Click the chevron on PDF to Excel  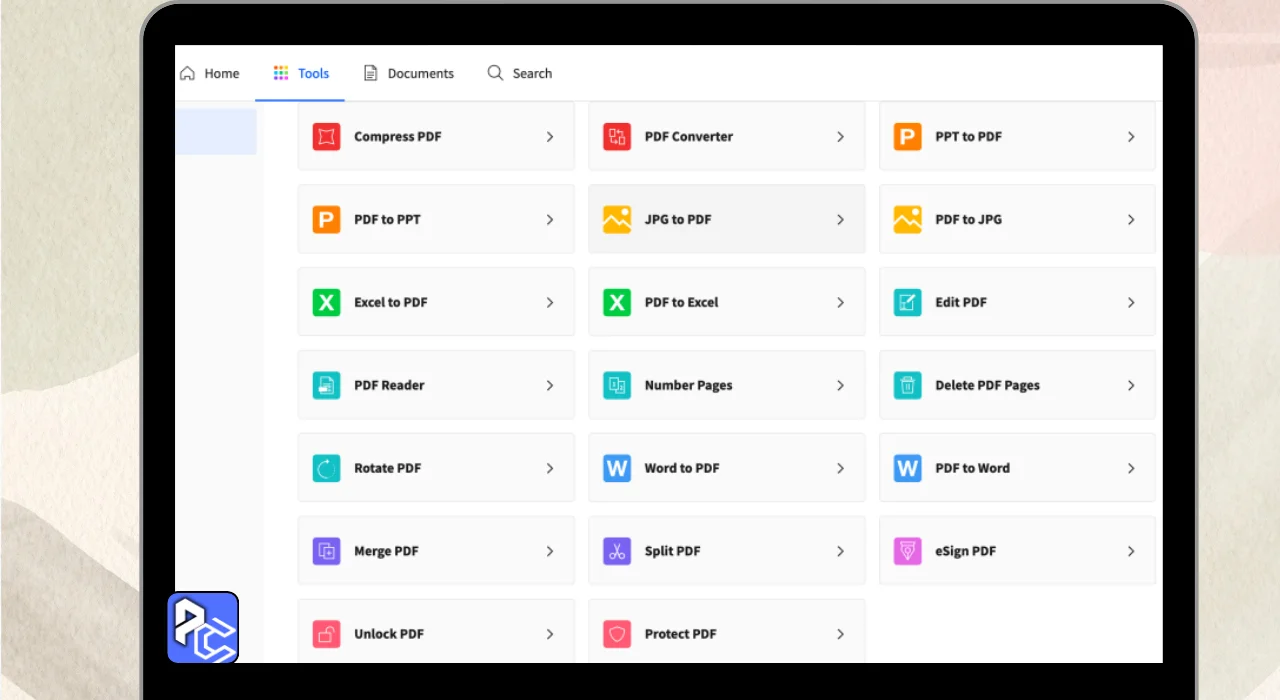point(840,303)
